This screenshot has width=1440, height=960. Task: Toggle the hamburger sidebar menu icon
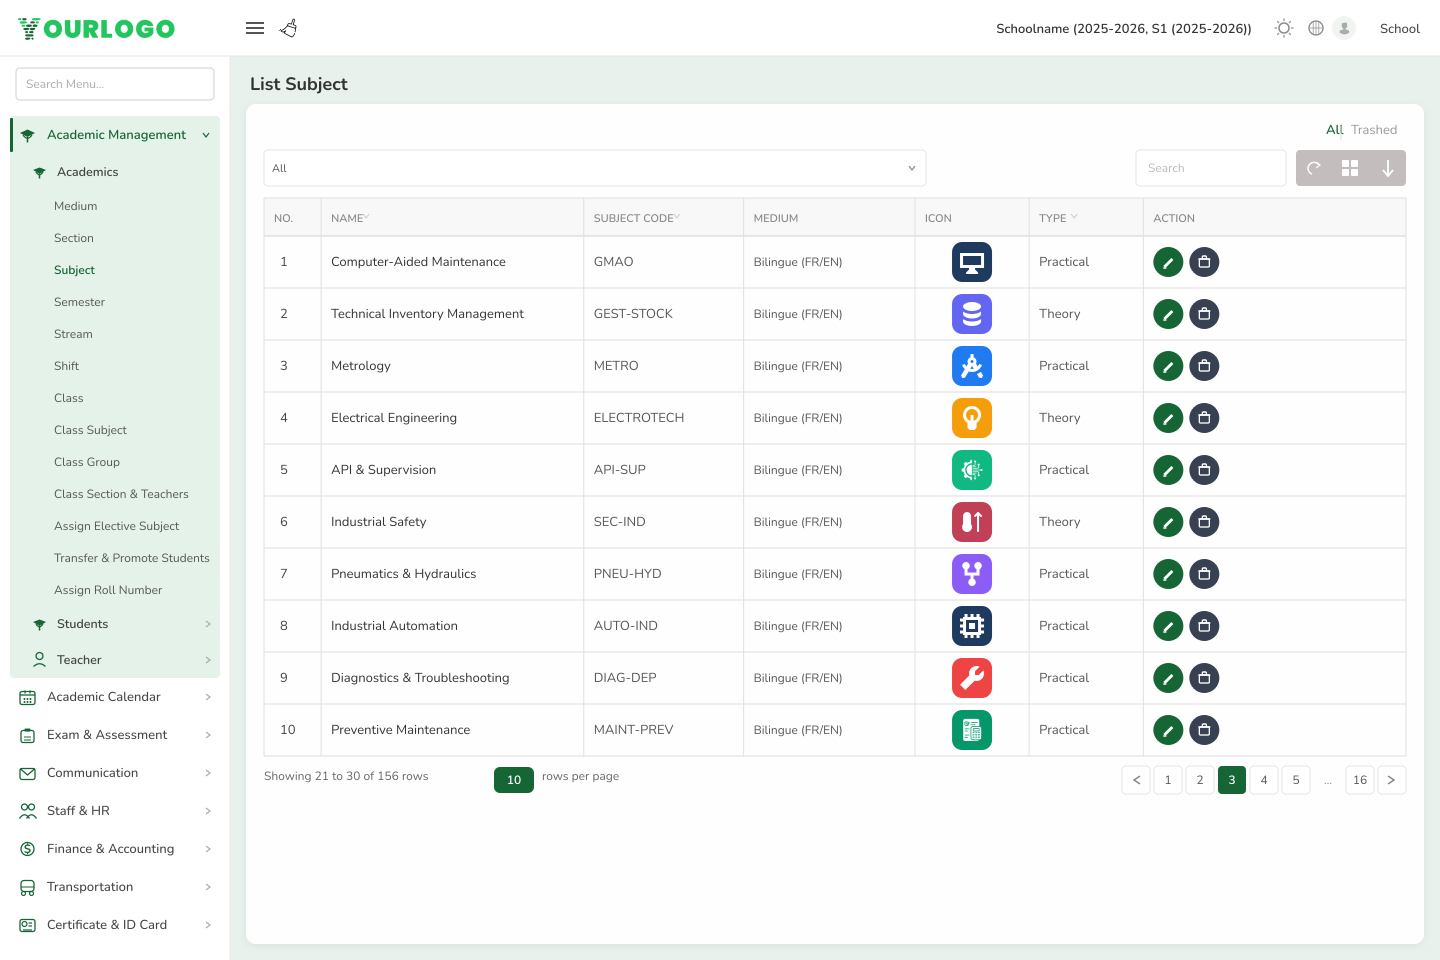click(255, 28)
